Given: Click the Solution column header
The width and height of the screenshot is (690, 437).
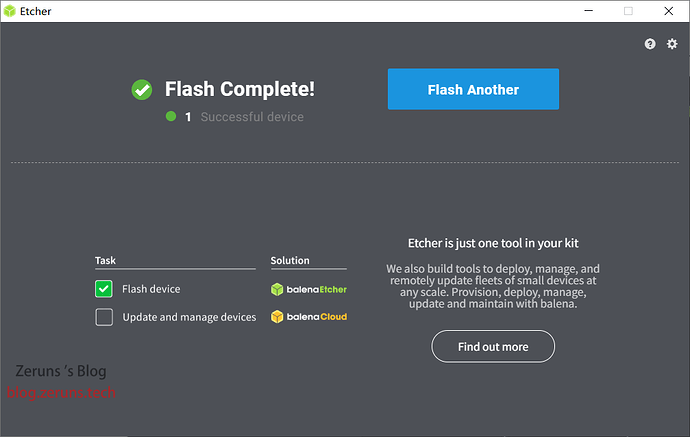Looking at the screenshot, I should [x=290, y=260].
